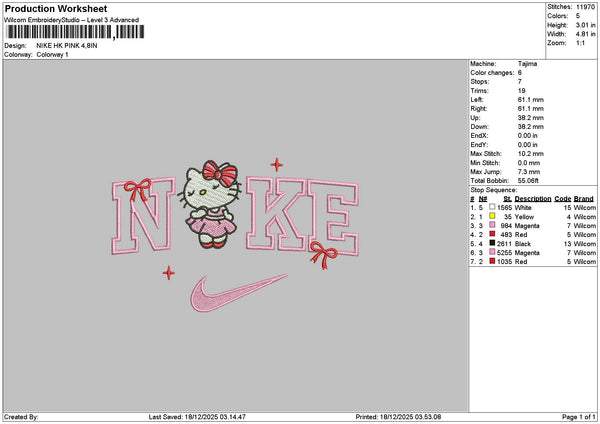The height and width of the screenshot is (424, 600).
Task: Click the 'White' description in stop row 1
Action: click(523, 208)
